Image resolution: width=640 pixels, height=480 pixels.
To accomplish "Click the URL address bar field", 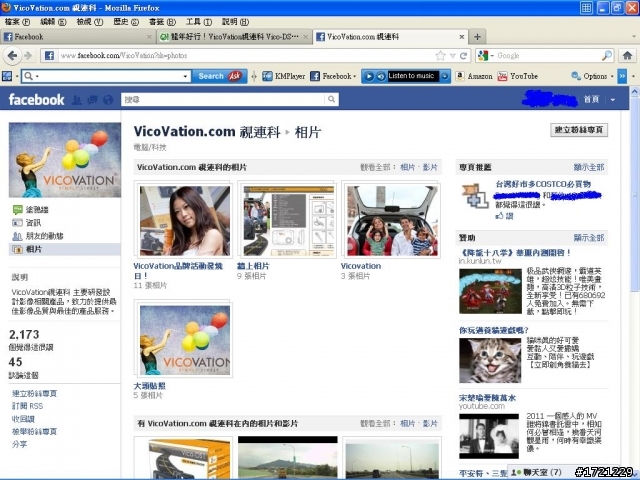I will (245, 56).
